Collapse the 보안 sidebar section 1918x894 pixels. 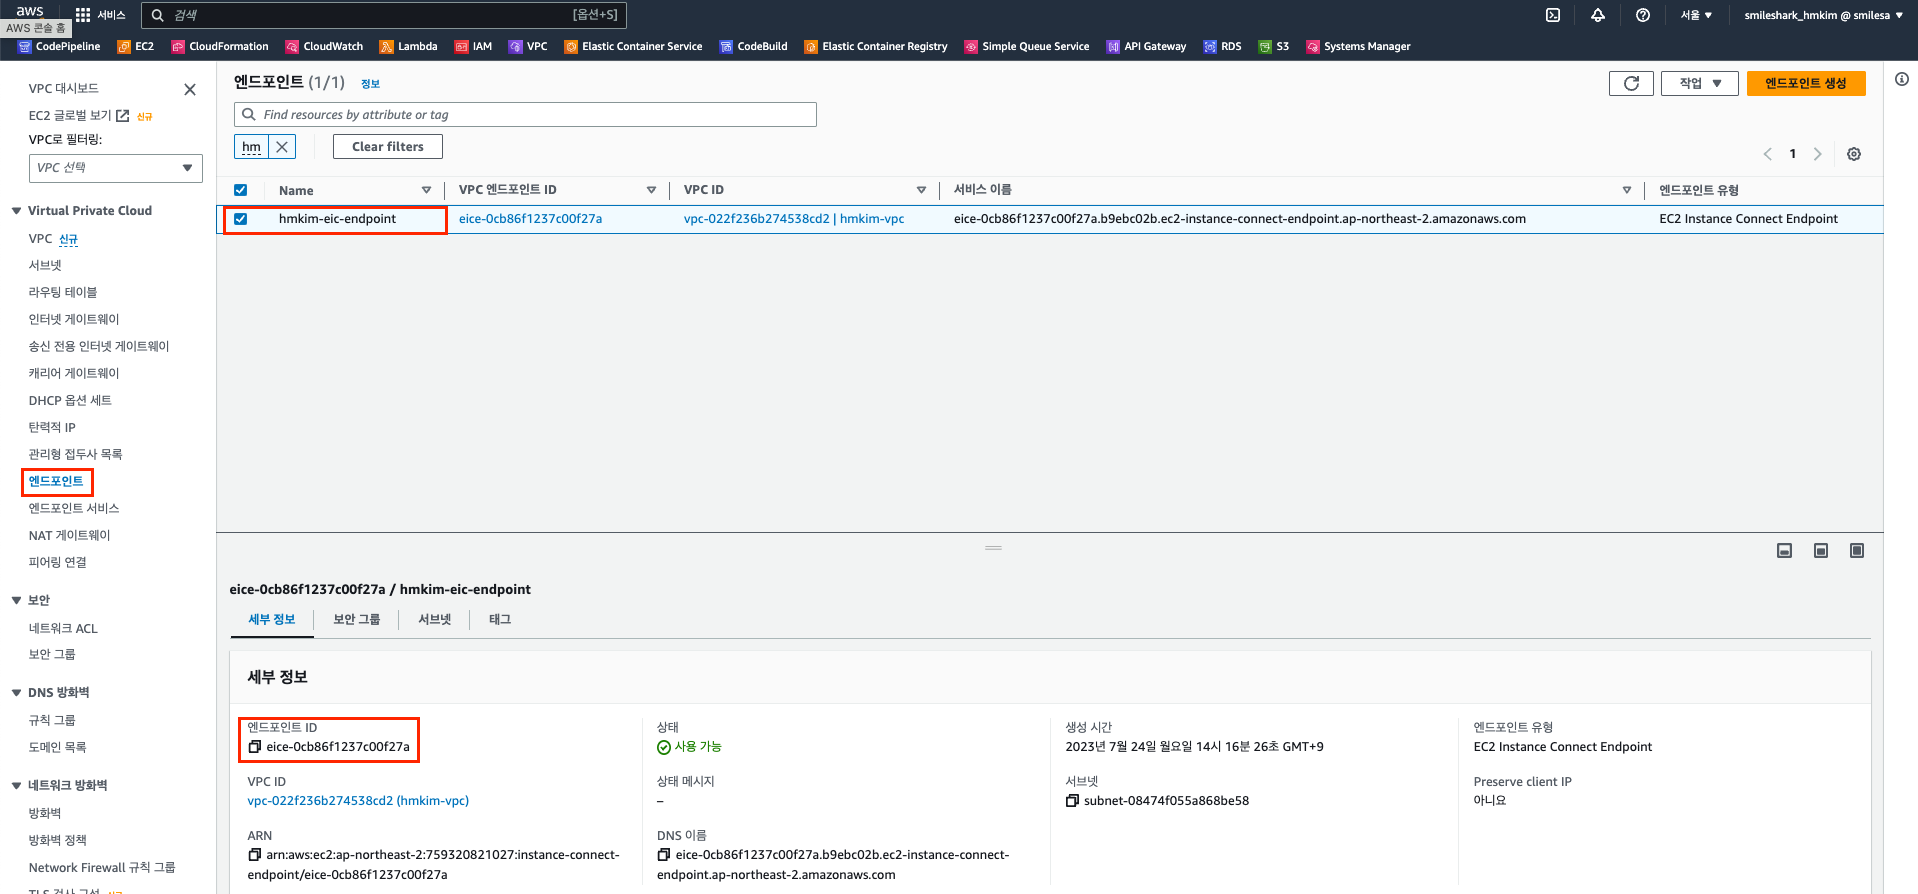click(16, 601)
